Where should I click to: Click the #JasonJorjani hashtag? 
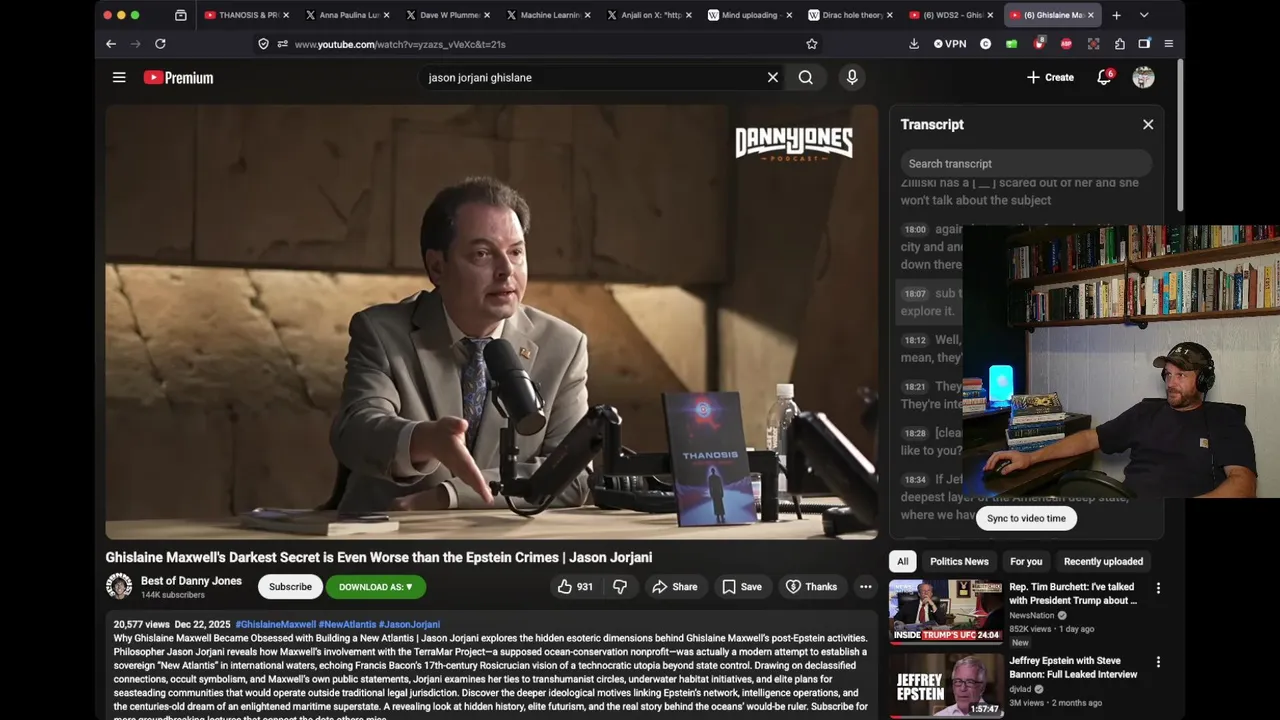click(x=409, y=624)
